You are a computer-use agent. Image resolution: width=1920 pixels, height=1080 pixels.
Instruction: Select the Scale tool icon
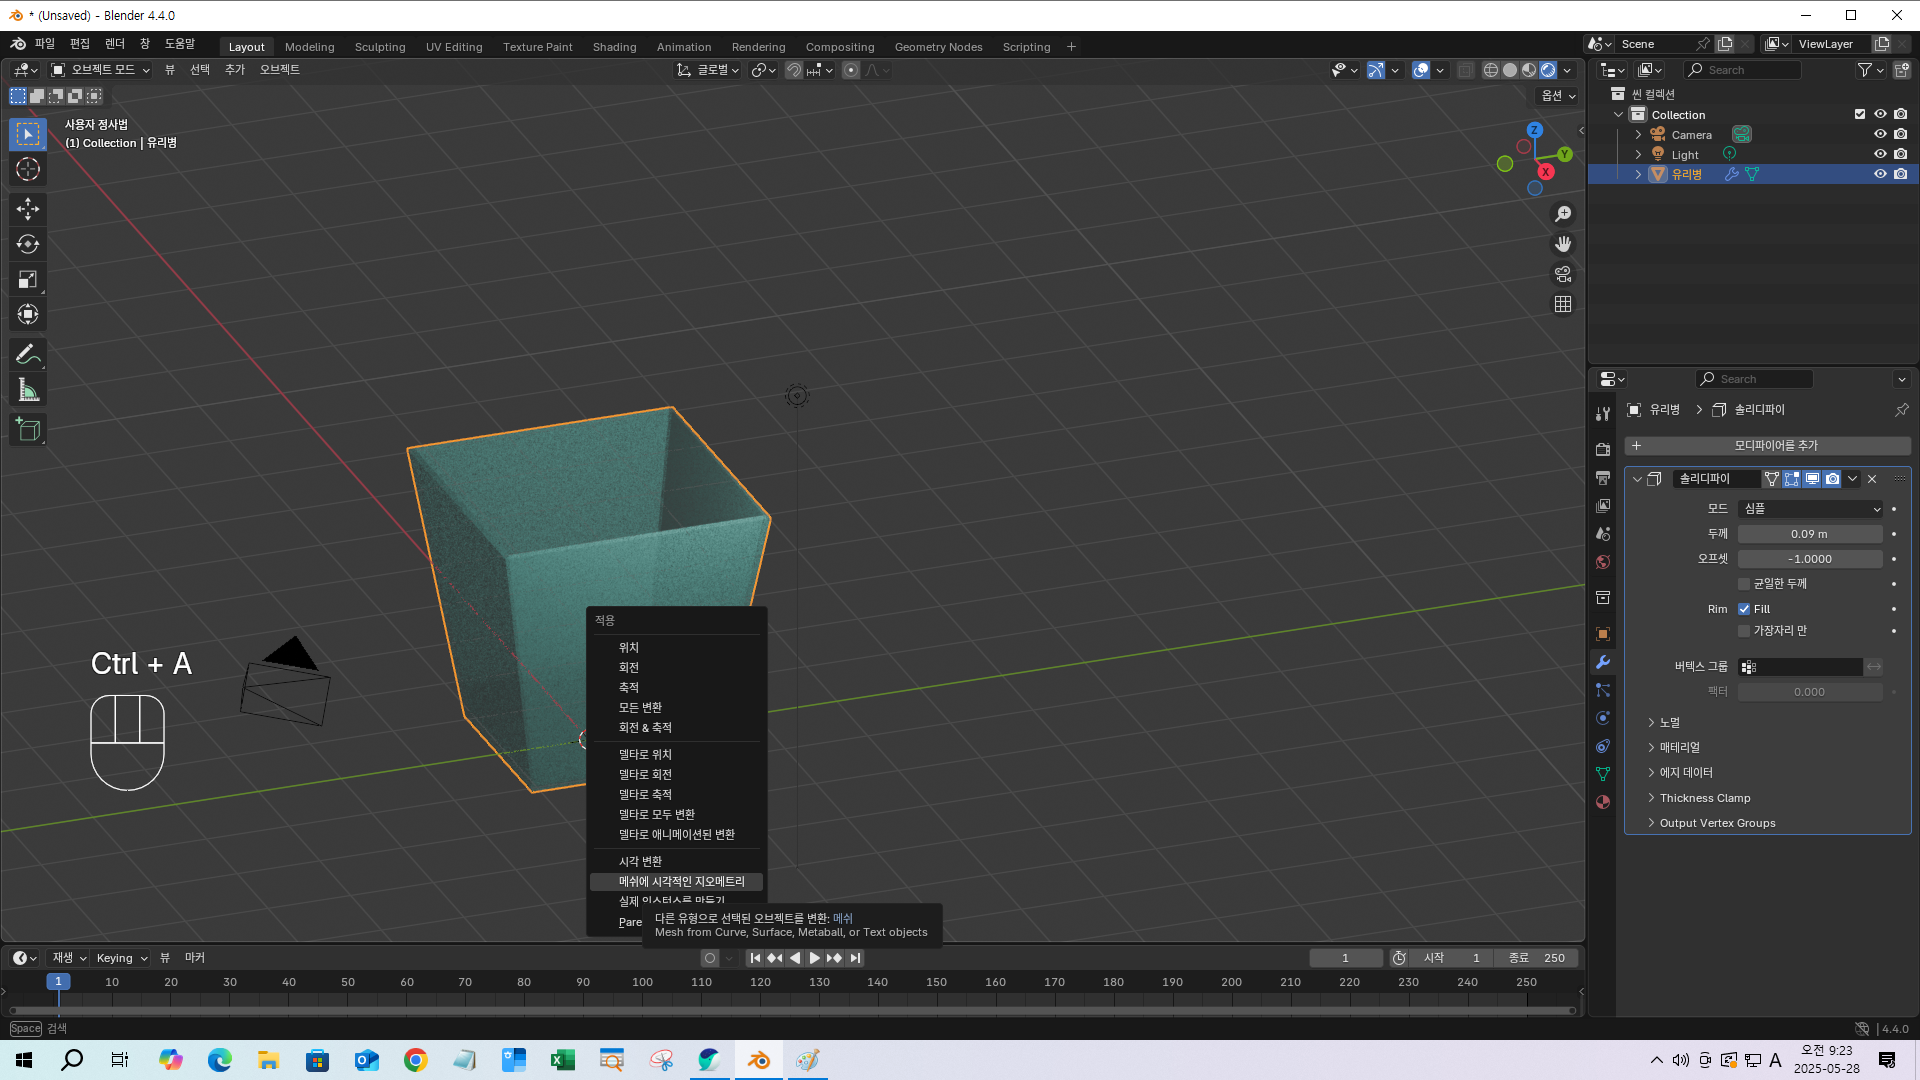click(x=28, y=279)
